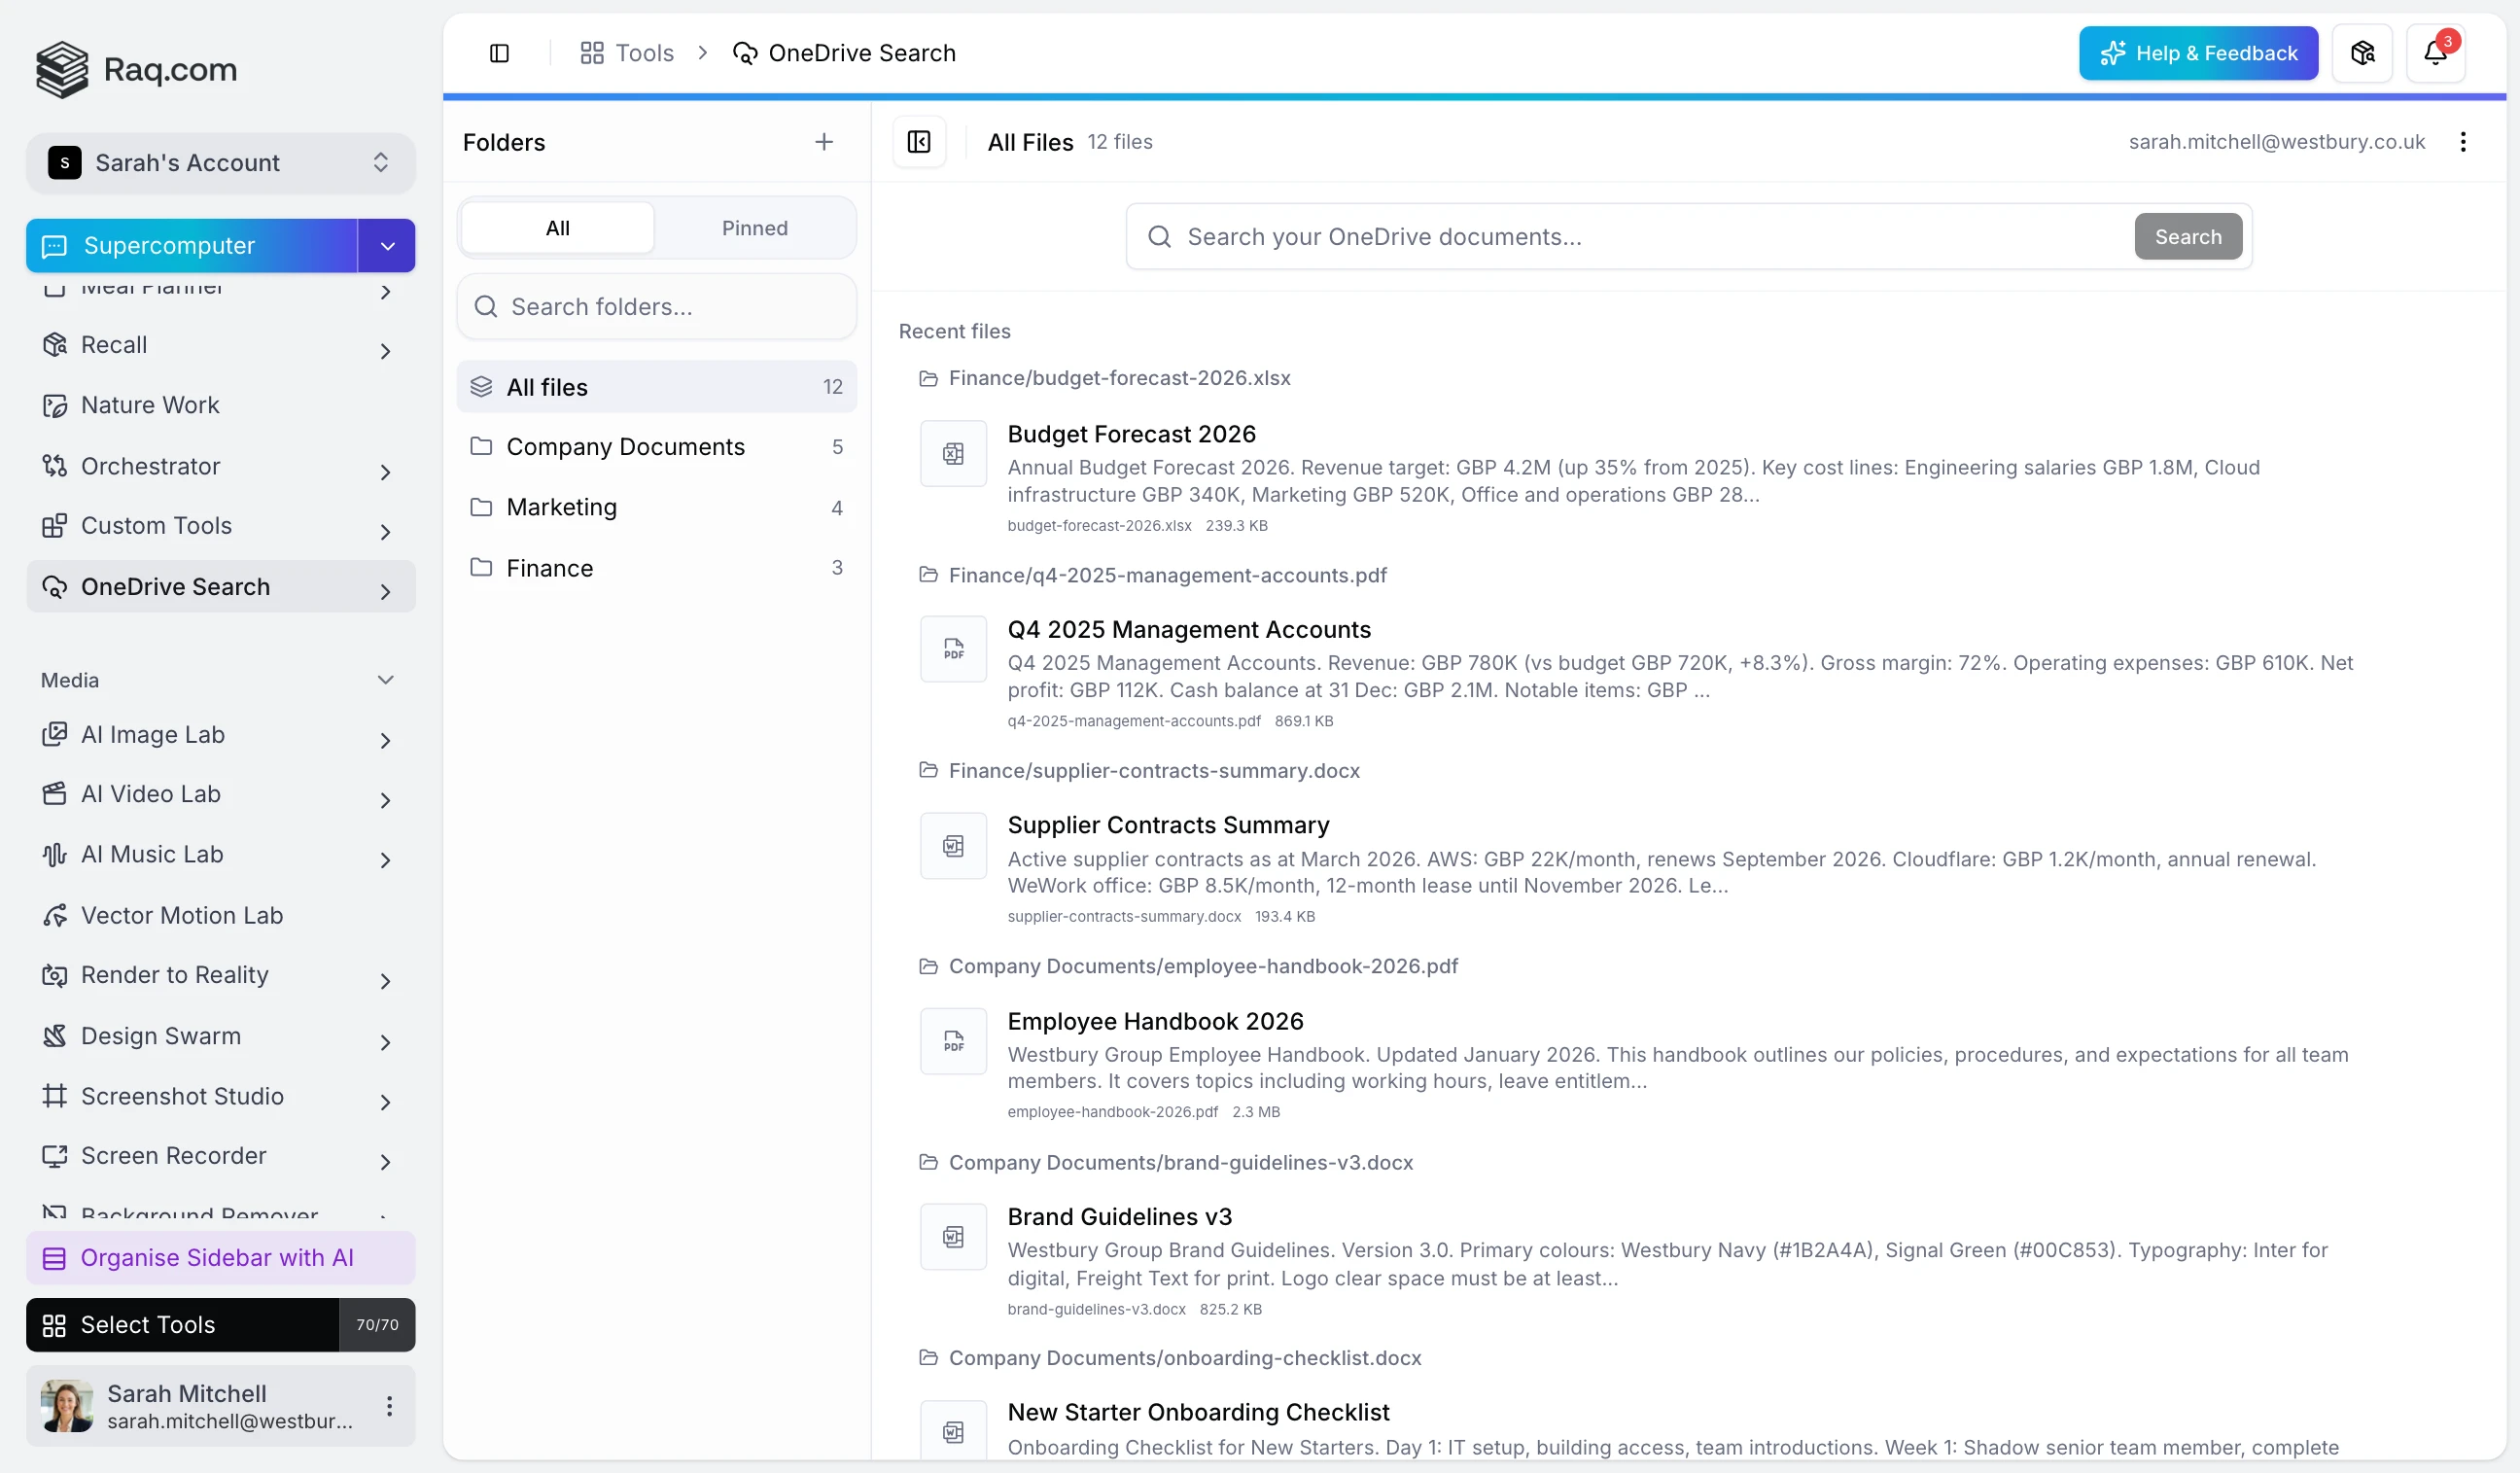
Task: Collapse the folders panel icon beside All Files
Action: coord(918,142)
